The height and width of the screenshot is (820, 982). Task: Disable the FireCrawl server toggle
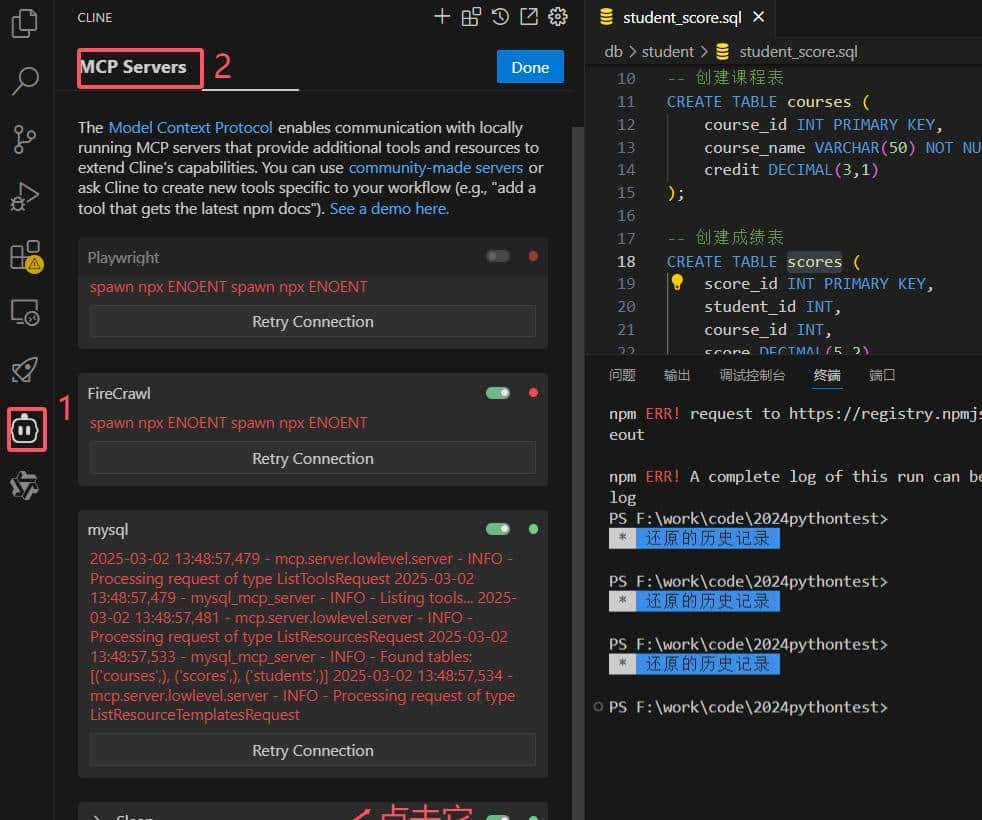click(497, 393)
